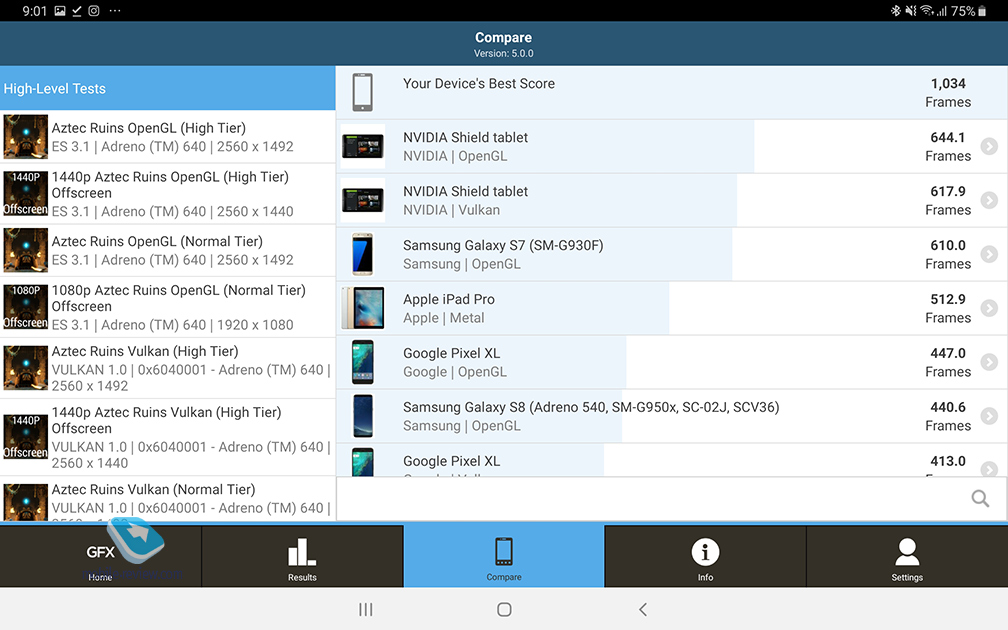1008x630 pixels.
Task: Open the 413.0 Google Pixel XL details arrow
Action: [989, 469]
